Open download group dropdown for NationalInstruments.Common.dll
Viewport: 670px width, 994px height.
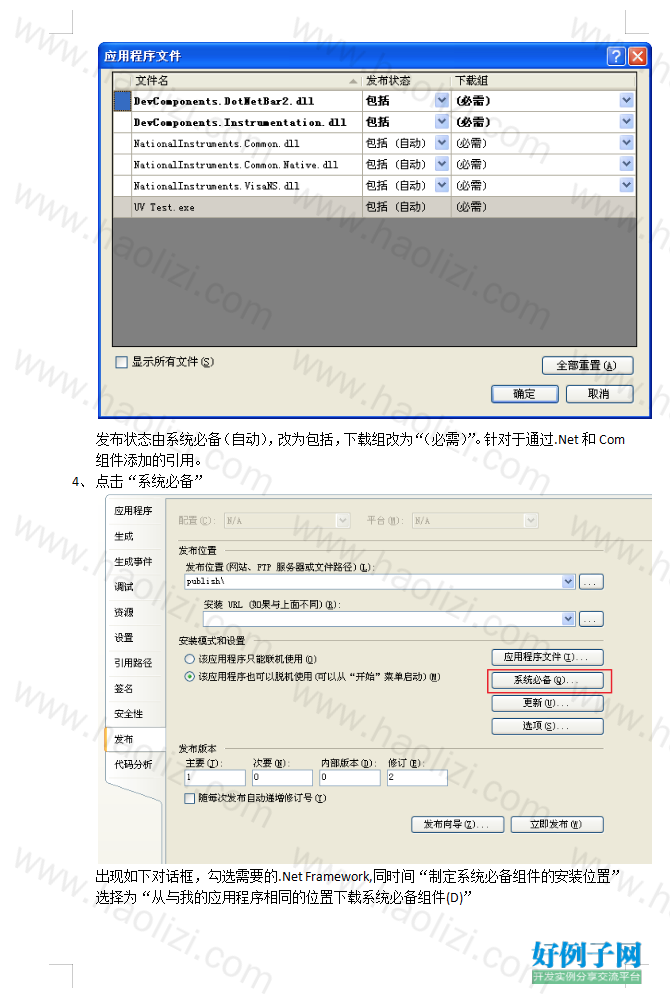[626, 143]
